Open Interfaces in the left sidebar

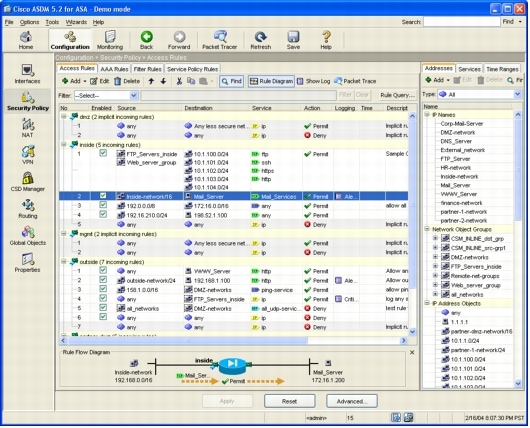[27, 74]
